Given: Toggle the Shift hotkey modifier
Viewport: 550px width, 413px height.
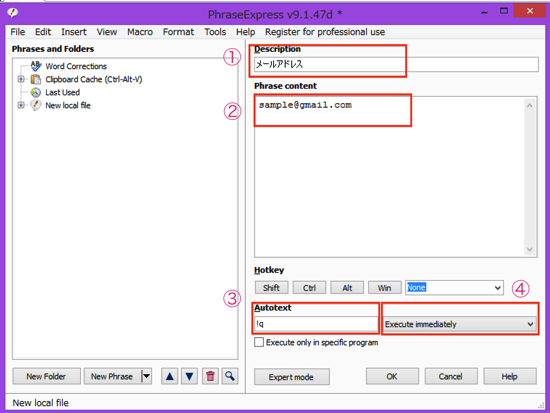Looking at the screenshot, I should click(x=271, y=288).
